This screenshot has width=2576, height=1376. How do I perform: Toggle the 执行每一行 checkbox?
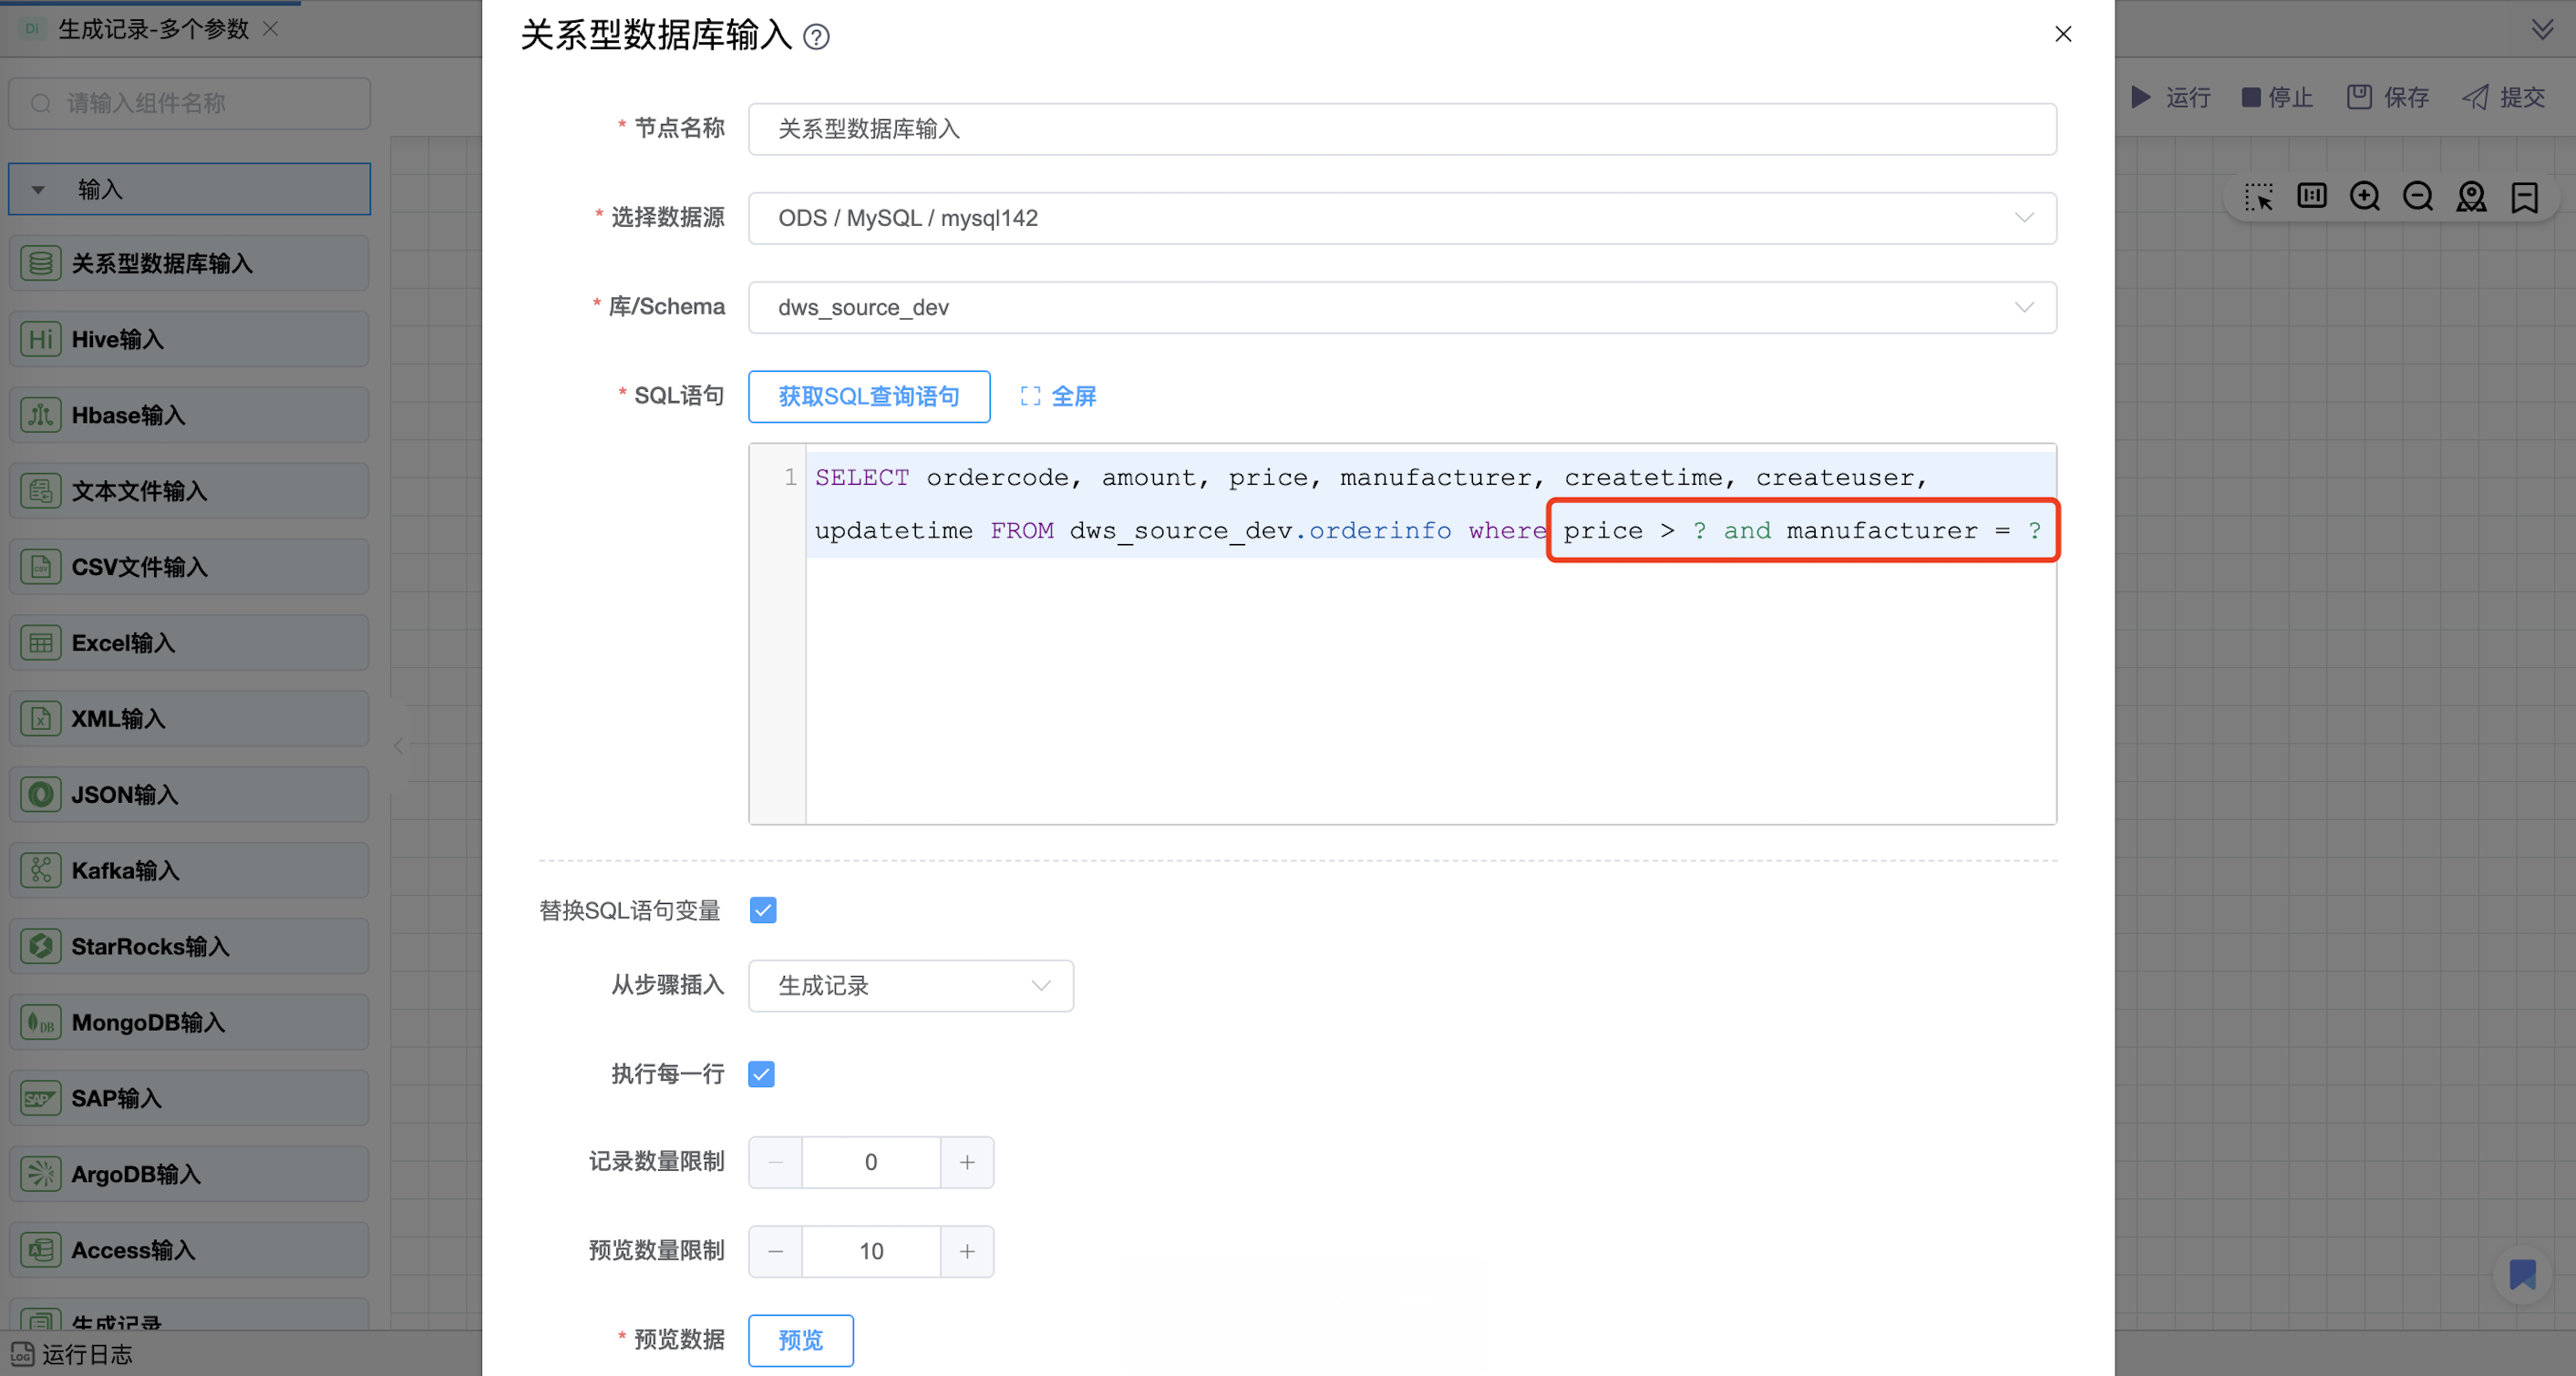pyautogui.click(x=761, y=1074)
